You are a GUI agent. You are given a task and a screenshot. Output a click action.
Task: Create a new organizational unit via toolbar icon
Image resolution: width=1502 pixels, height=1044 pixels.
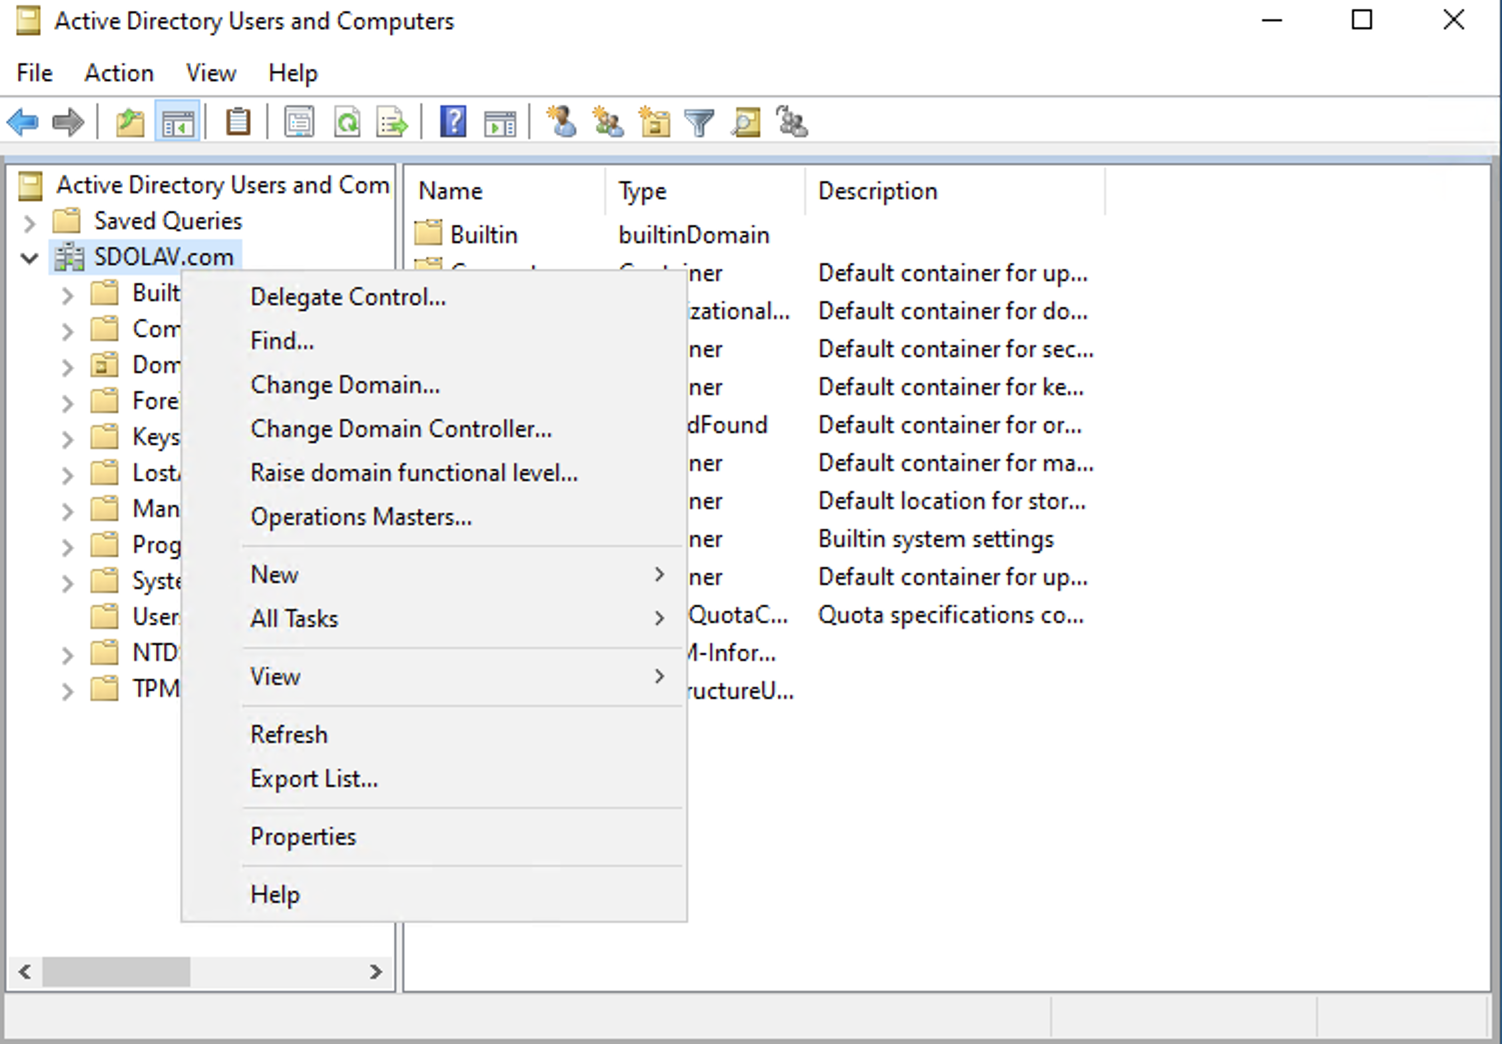pos(655,123)
